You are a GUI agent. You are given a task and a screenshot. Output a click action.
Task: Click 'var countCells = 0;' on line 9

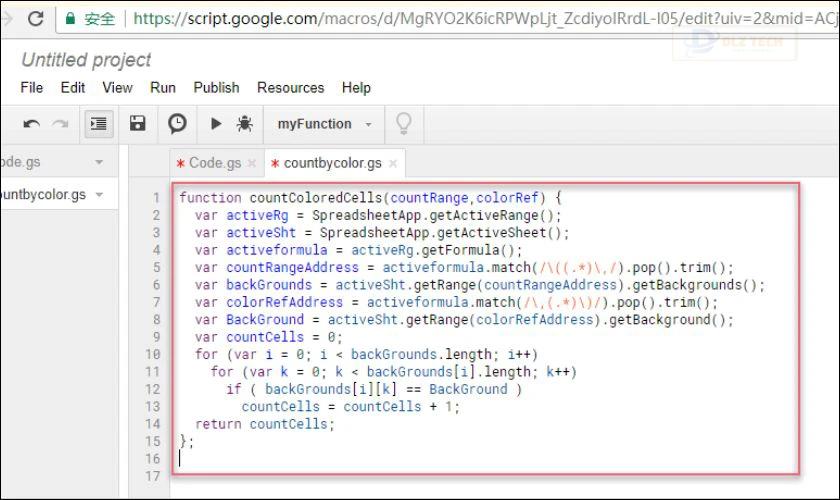pos(268,337)
